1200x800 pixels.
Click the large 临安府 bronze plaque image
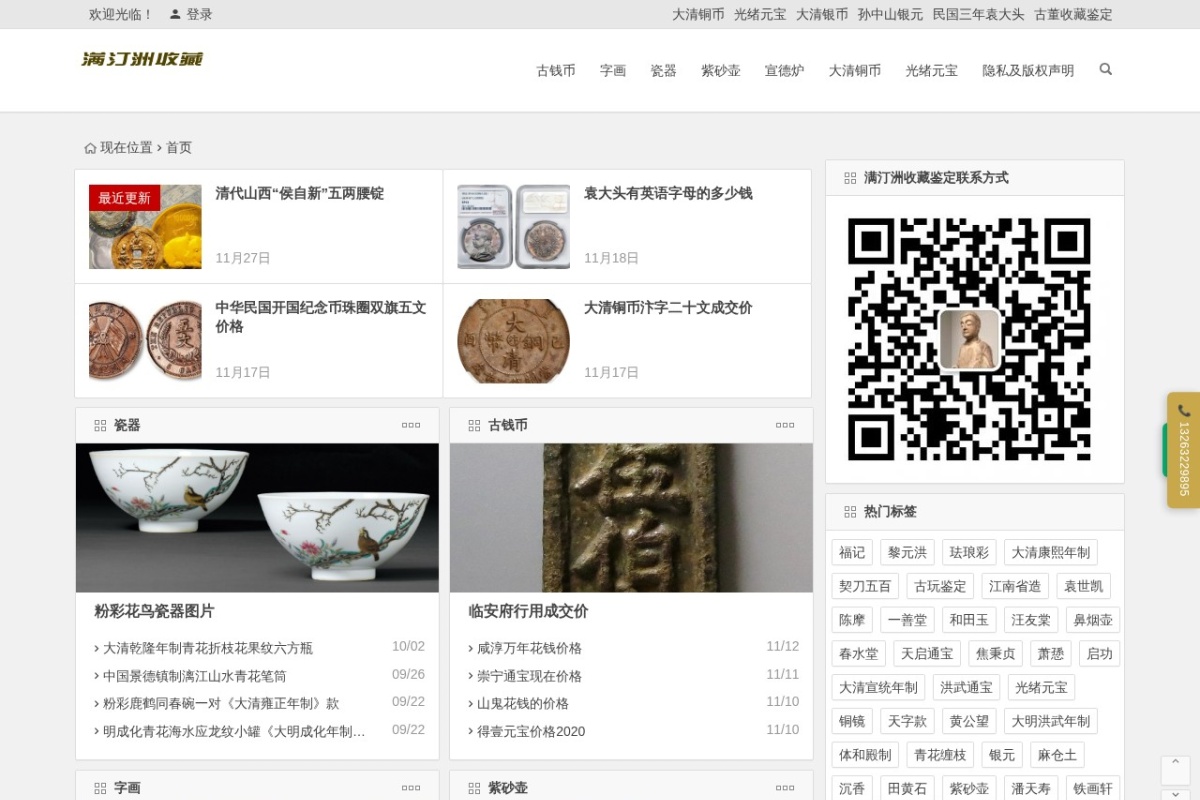(631, 518)
